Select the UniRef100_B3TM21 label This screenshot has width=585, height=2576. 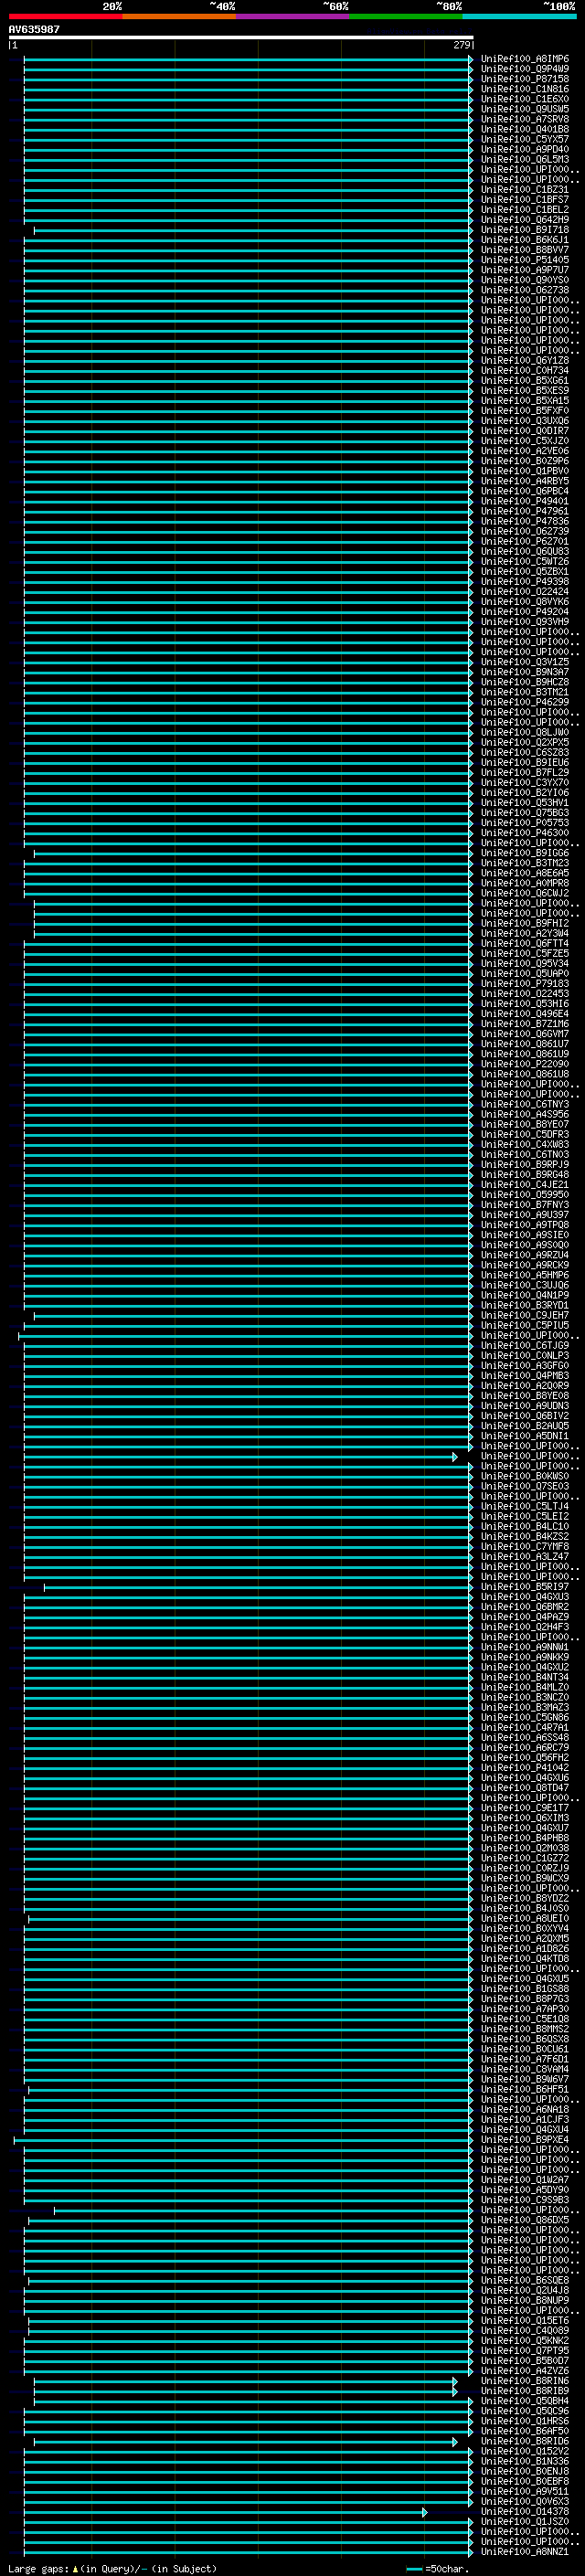(x=525, y=692)
